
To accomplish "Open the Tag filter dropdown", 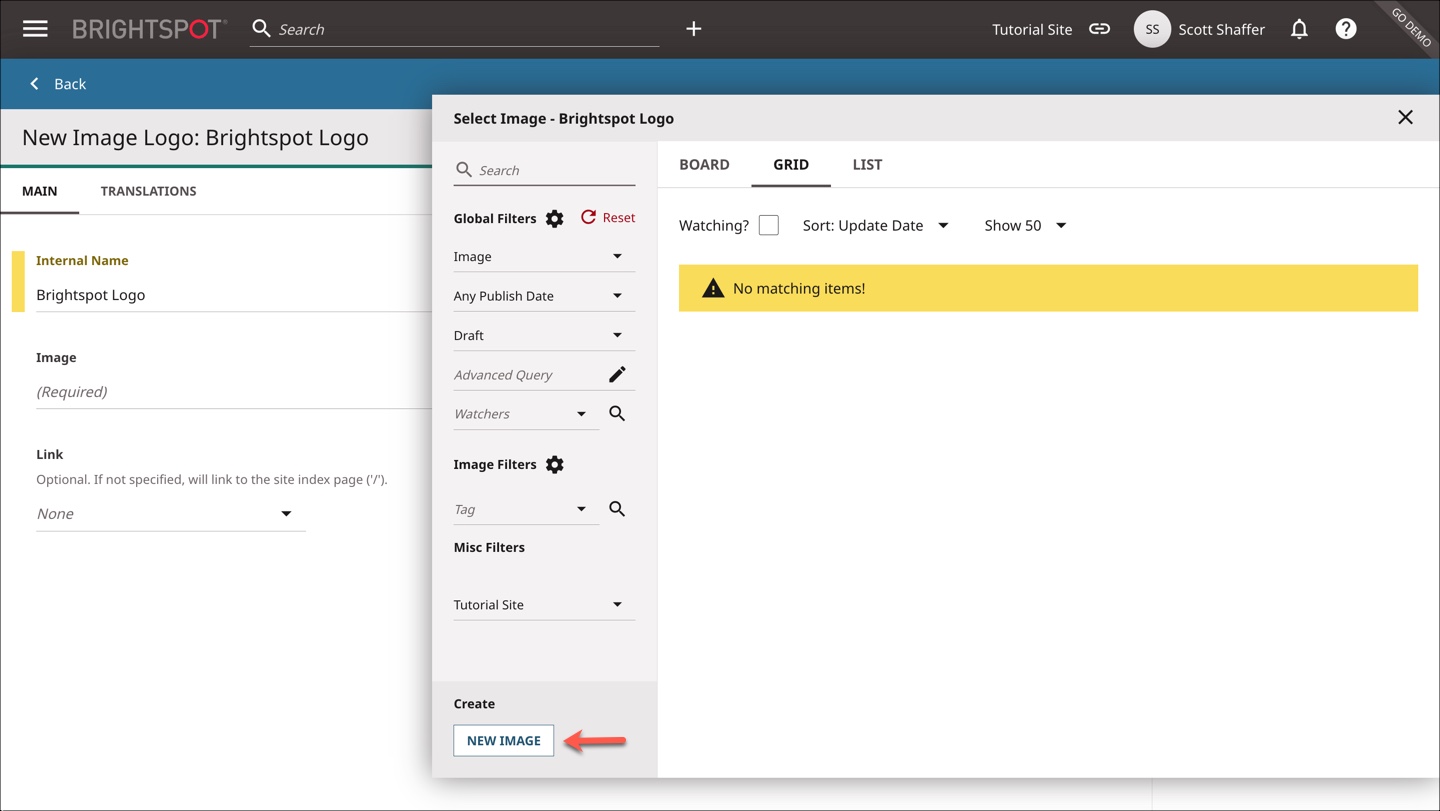I will [x=526, y=509].
